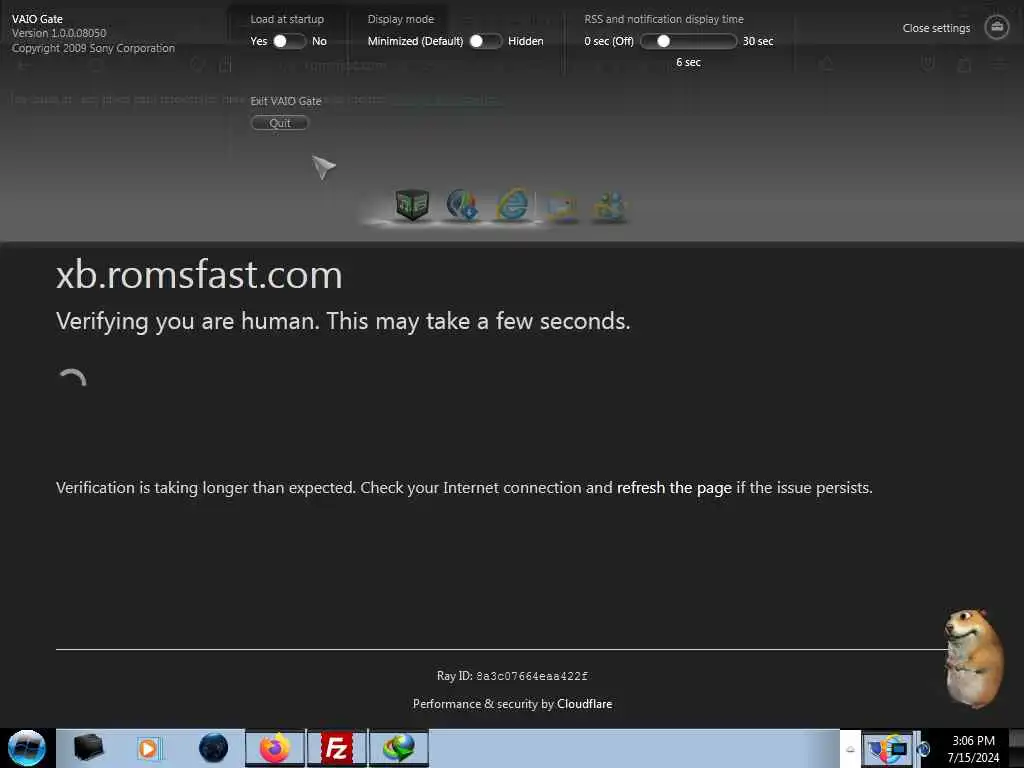The height and width of the screenshot is (768, 1024).
Task: Adjust the RSS notification display time slider
Action: click(688, 41)
